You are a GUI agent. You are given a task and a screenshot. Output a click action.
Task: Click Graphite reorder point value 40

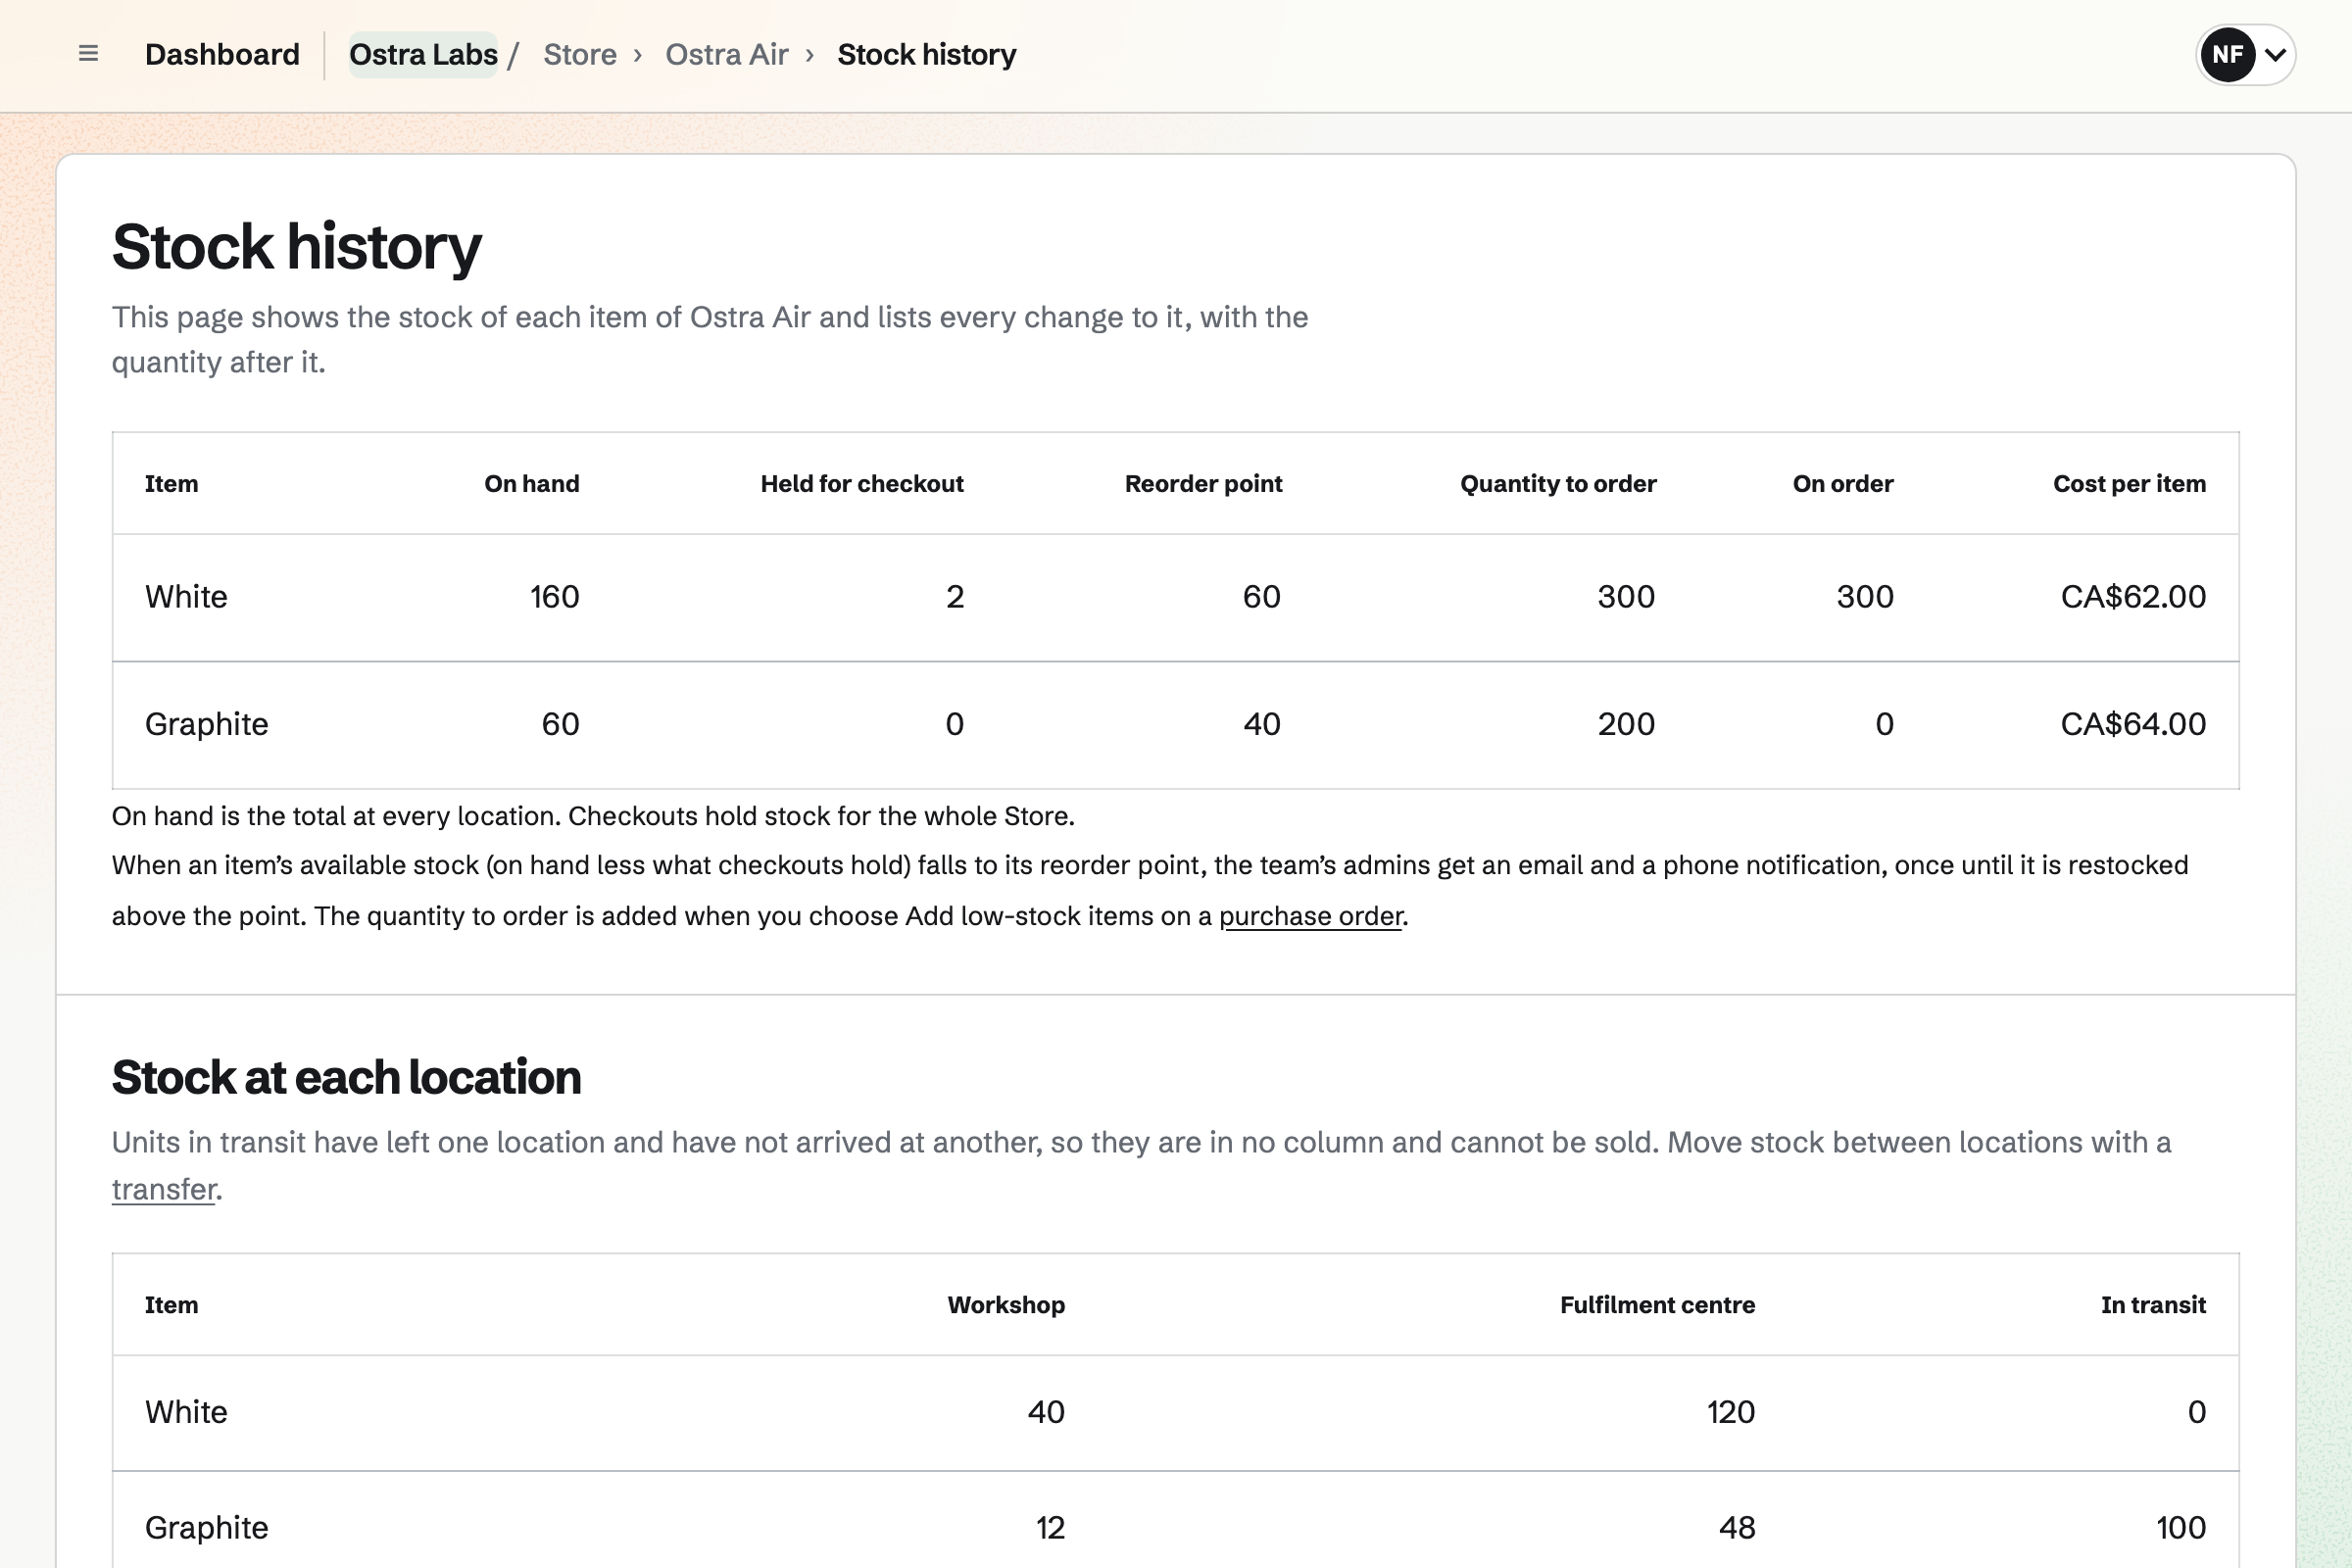(1262, 724)
